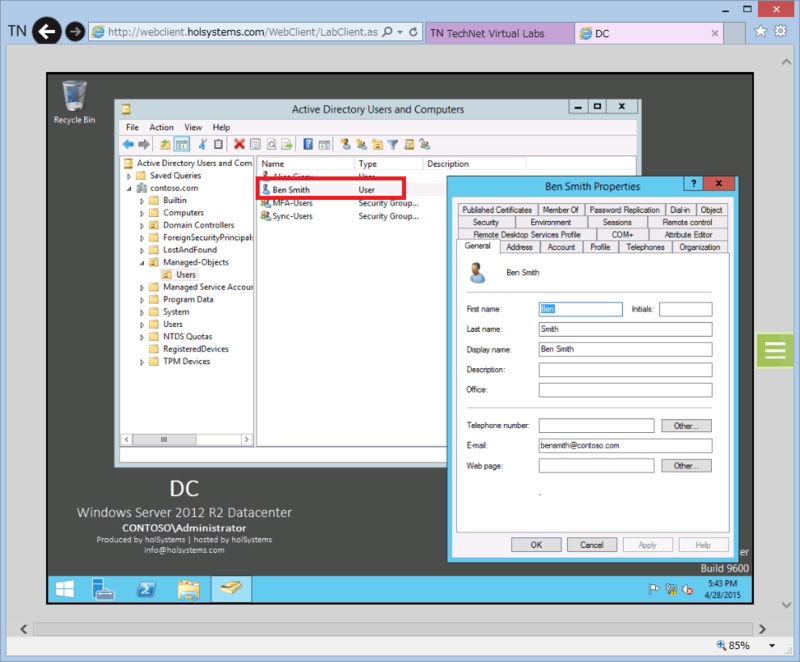Open the Help menu
The image size is (800, 662).
click(221, 127)
